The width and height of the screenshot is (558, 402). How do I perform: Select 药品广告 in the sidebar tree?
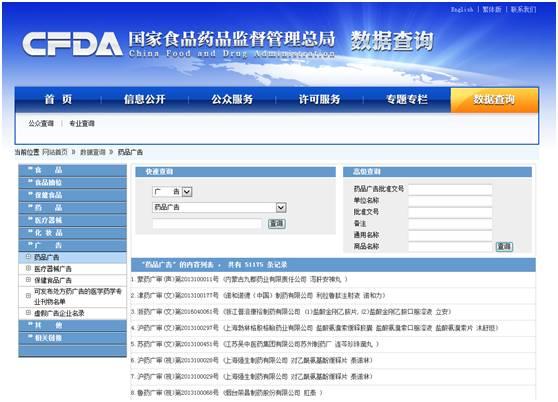tap(47, 257)
